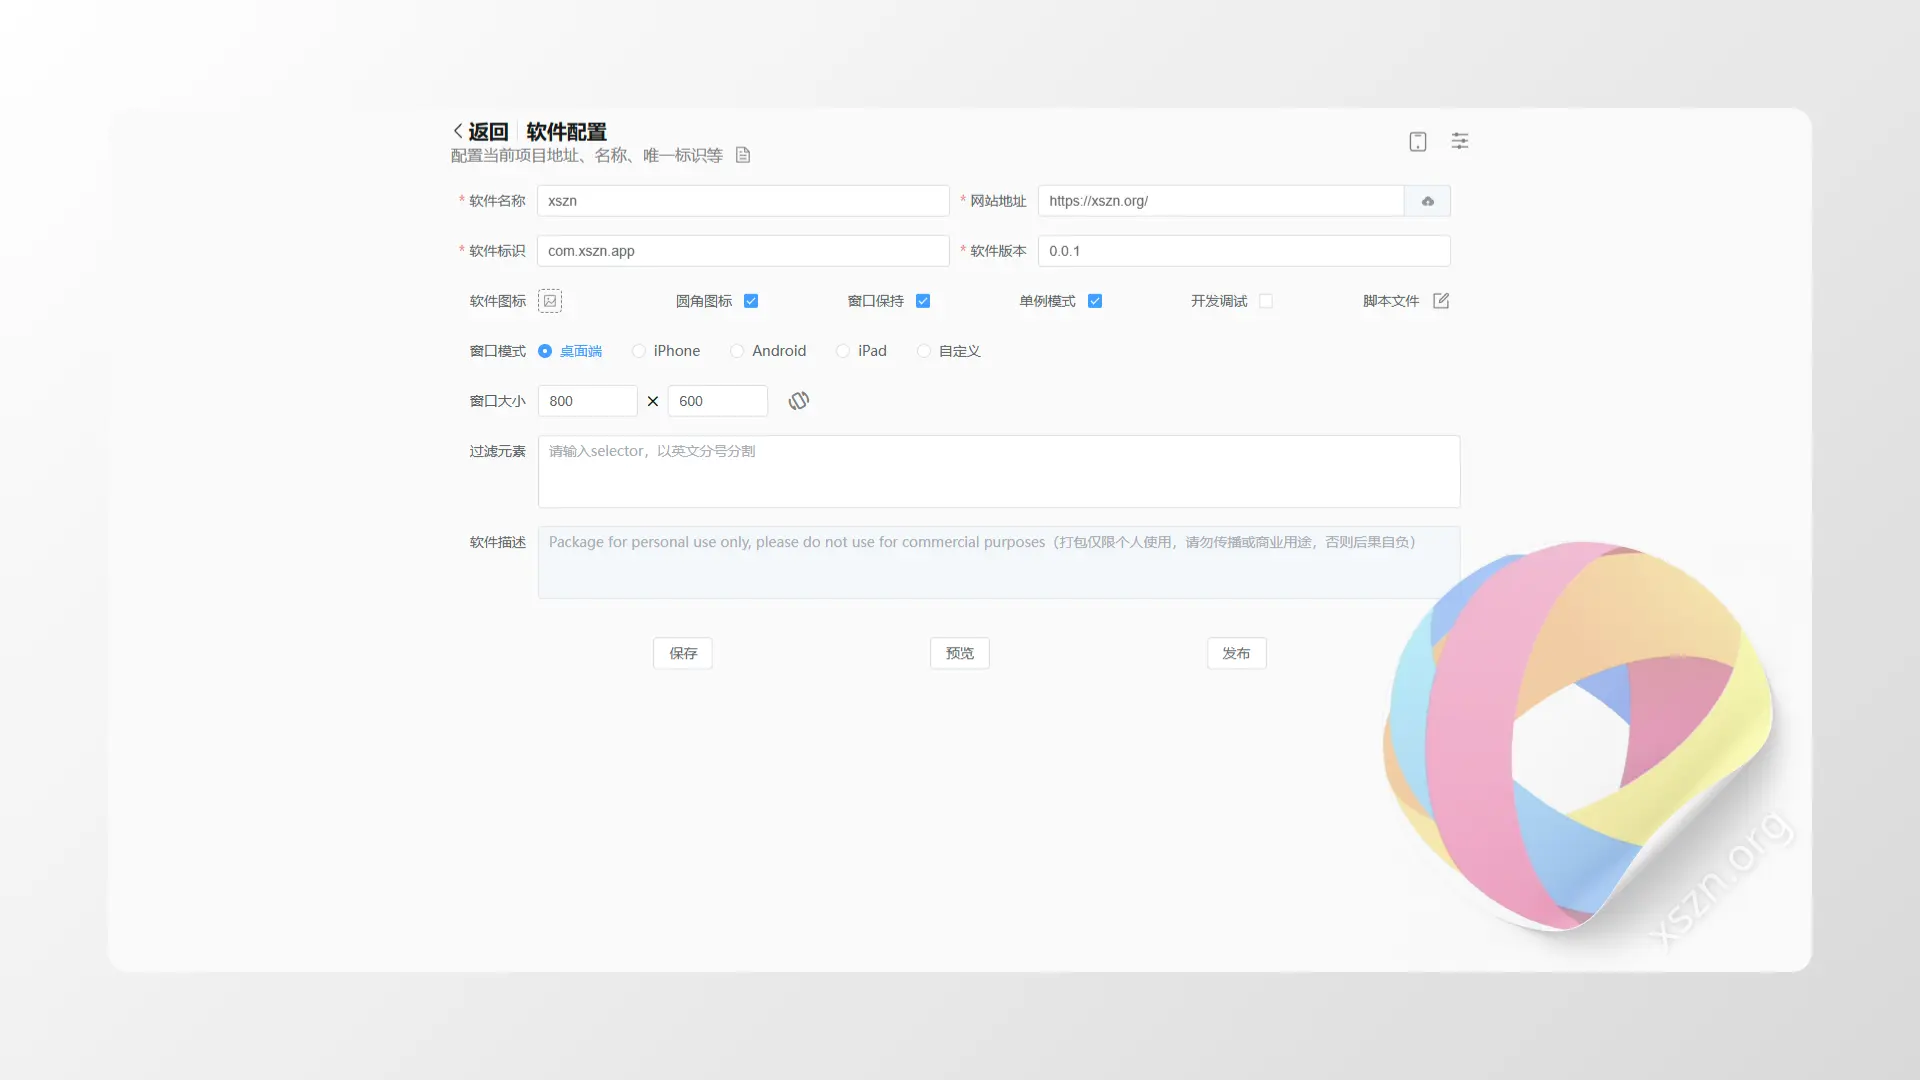The width and height of the screenshot is (1920, 1080).
Task: Click the 网站地址 URL input field
Action: [1221, 201]
